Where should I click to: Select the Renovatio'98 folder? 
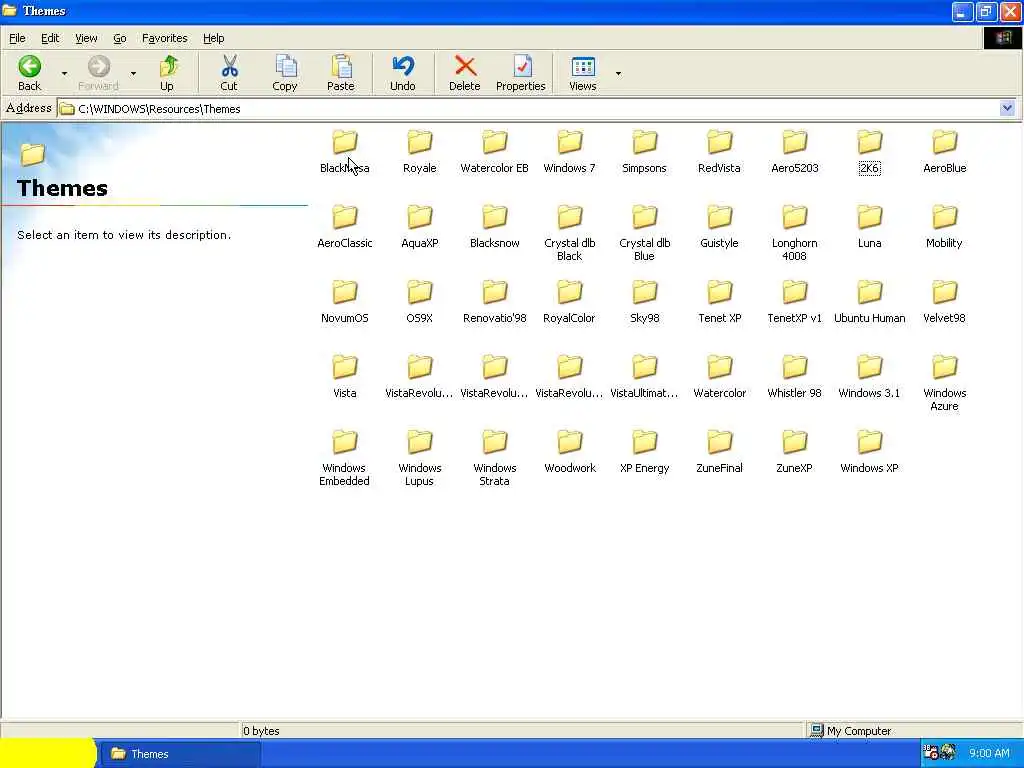(494, 302)
